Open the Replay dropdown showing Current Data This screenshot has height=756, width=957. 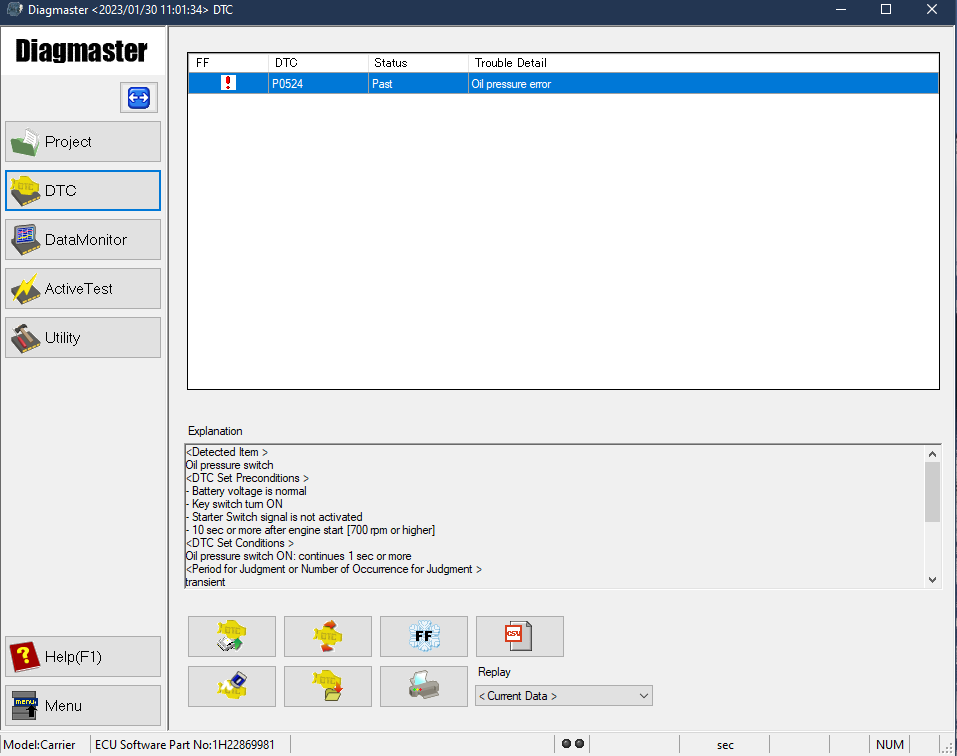(x=564, y=696)
